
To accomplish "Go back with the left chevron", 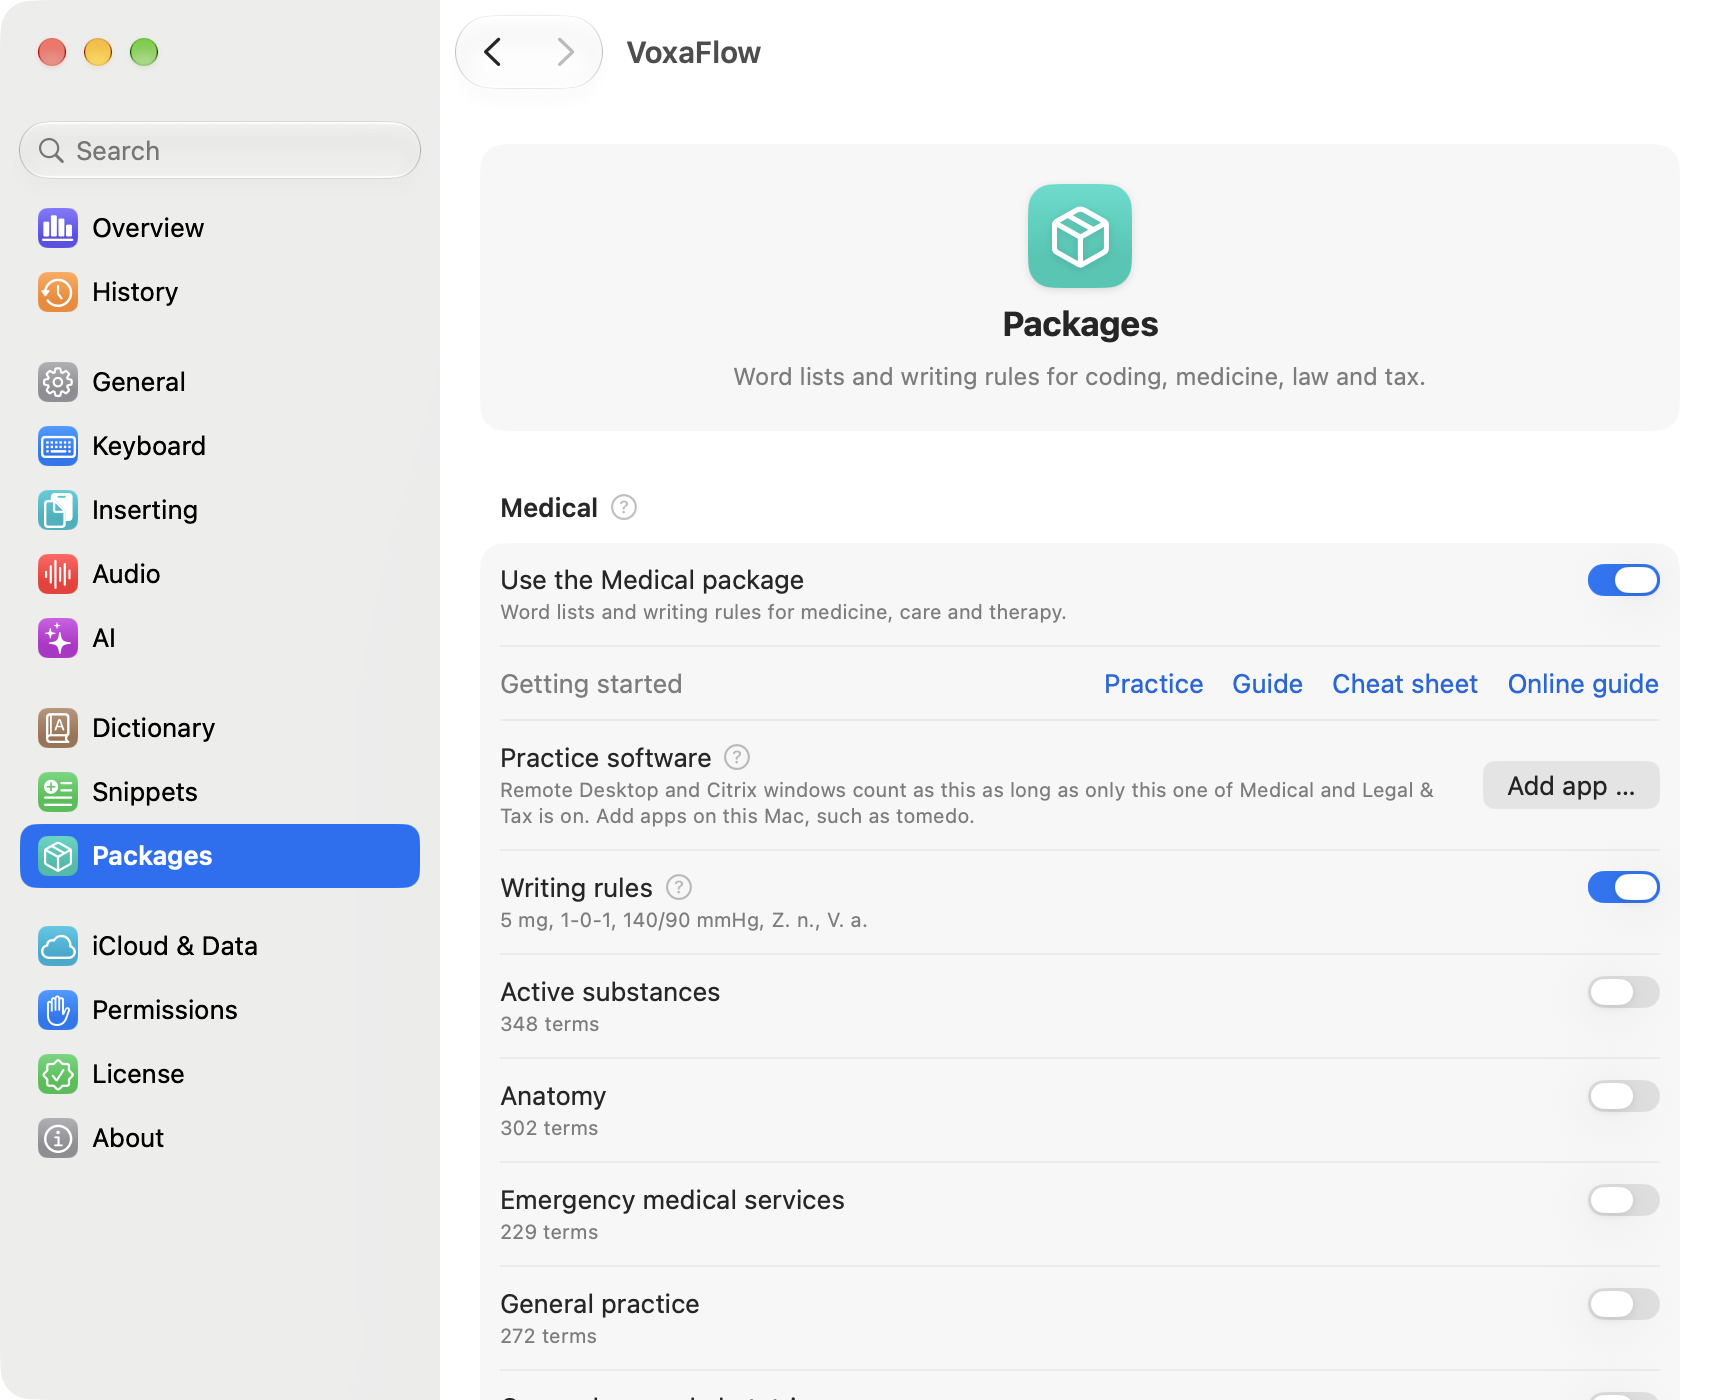I will coord(493,52).
